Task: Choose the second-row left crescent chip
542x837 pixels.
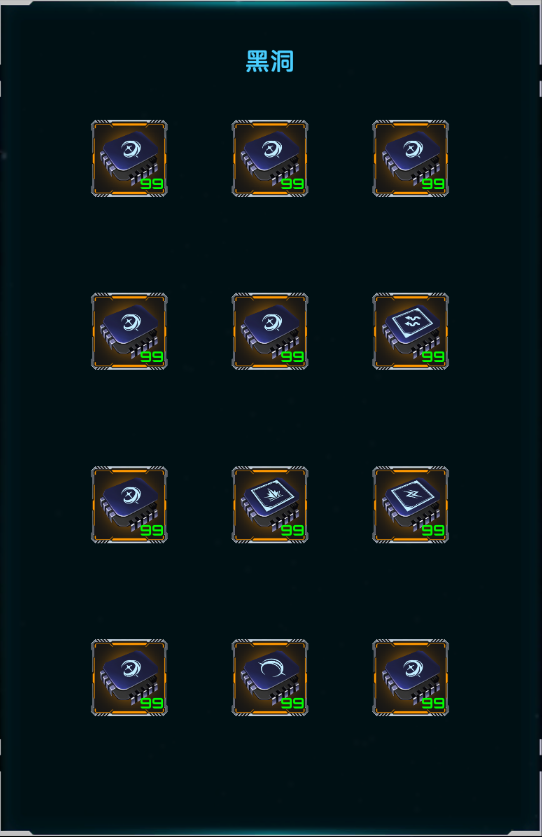Action: point(129,331)
